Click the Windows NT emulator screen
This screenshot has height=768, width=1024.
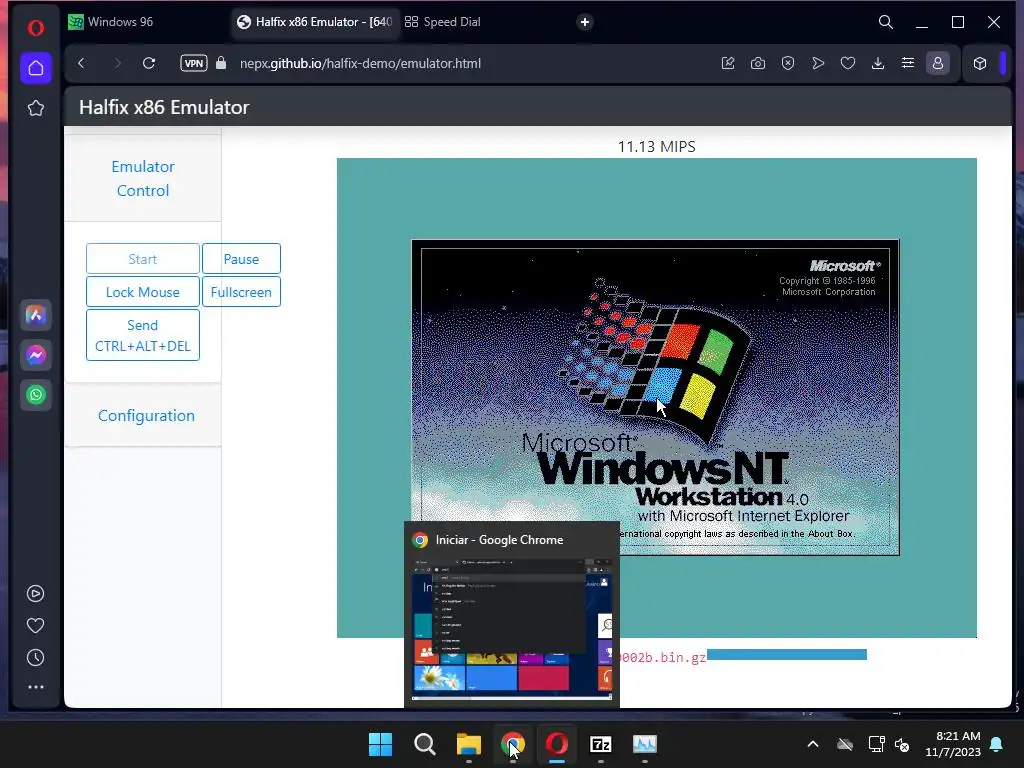(x=656, y=398)
